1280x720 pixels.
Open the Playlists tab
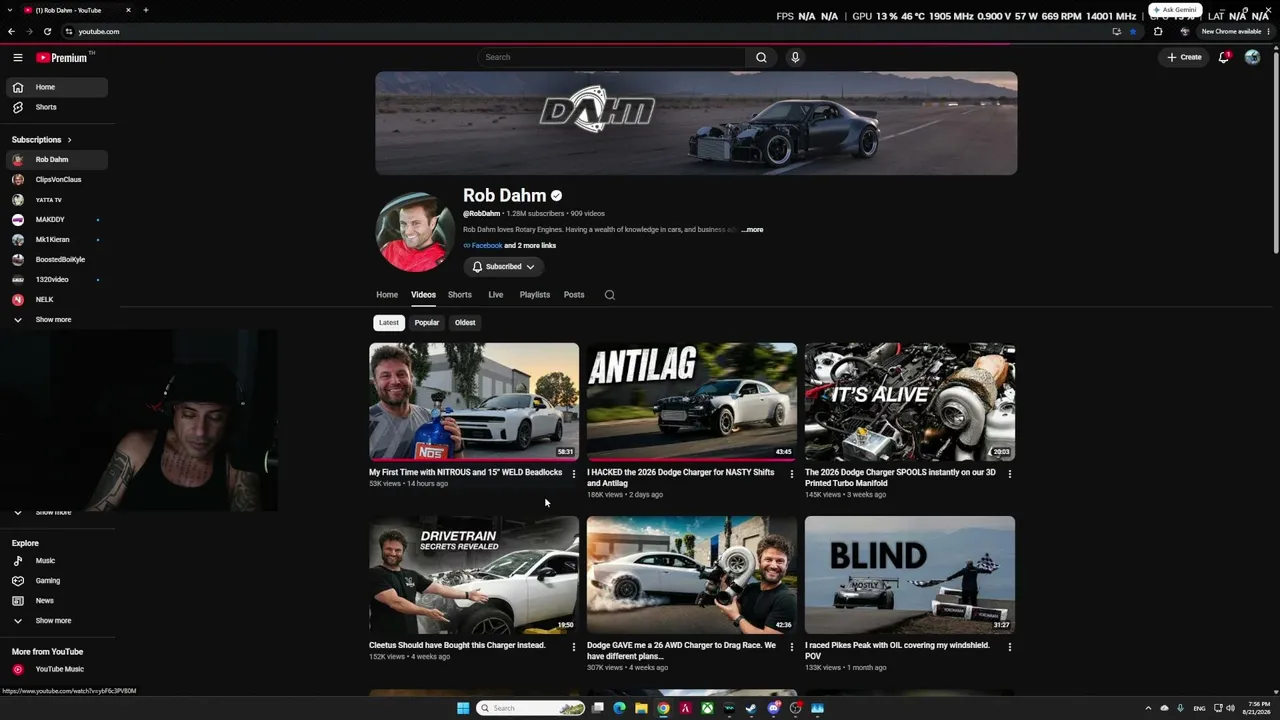click(535, 295)
